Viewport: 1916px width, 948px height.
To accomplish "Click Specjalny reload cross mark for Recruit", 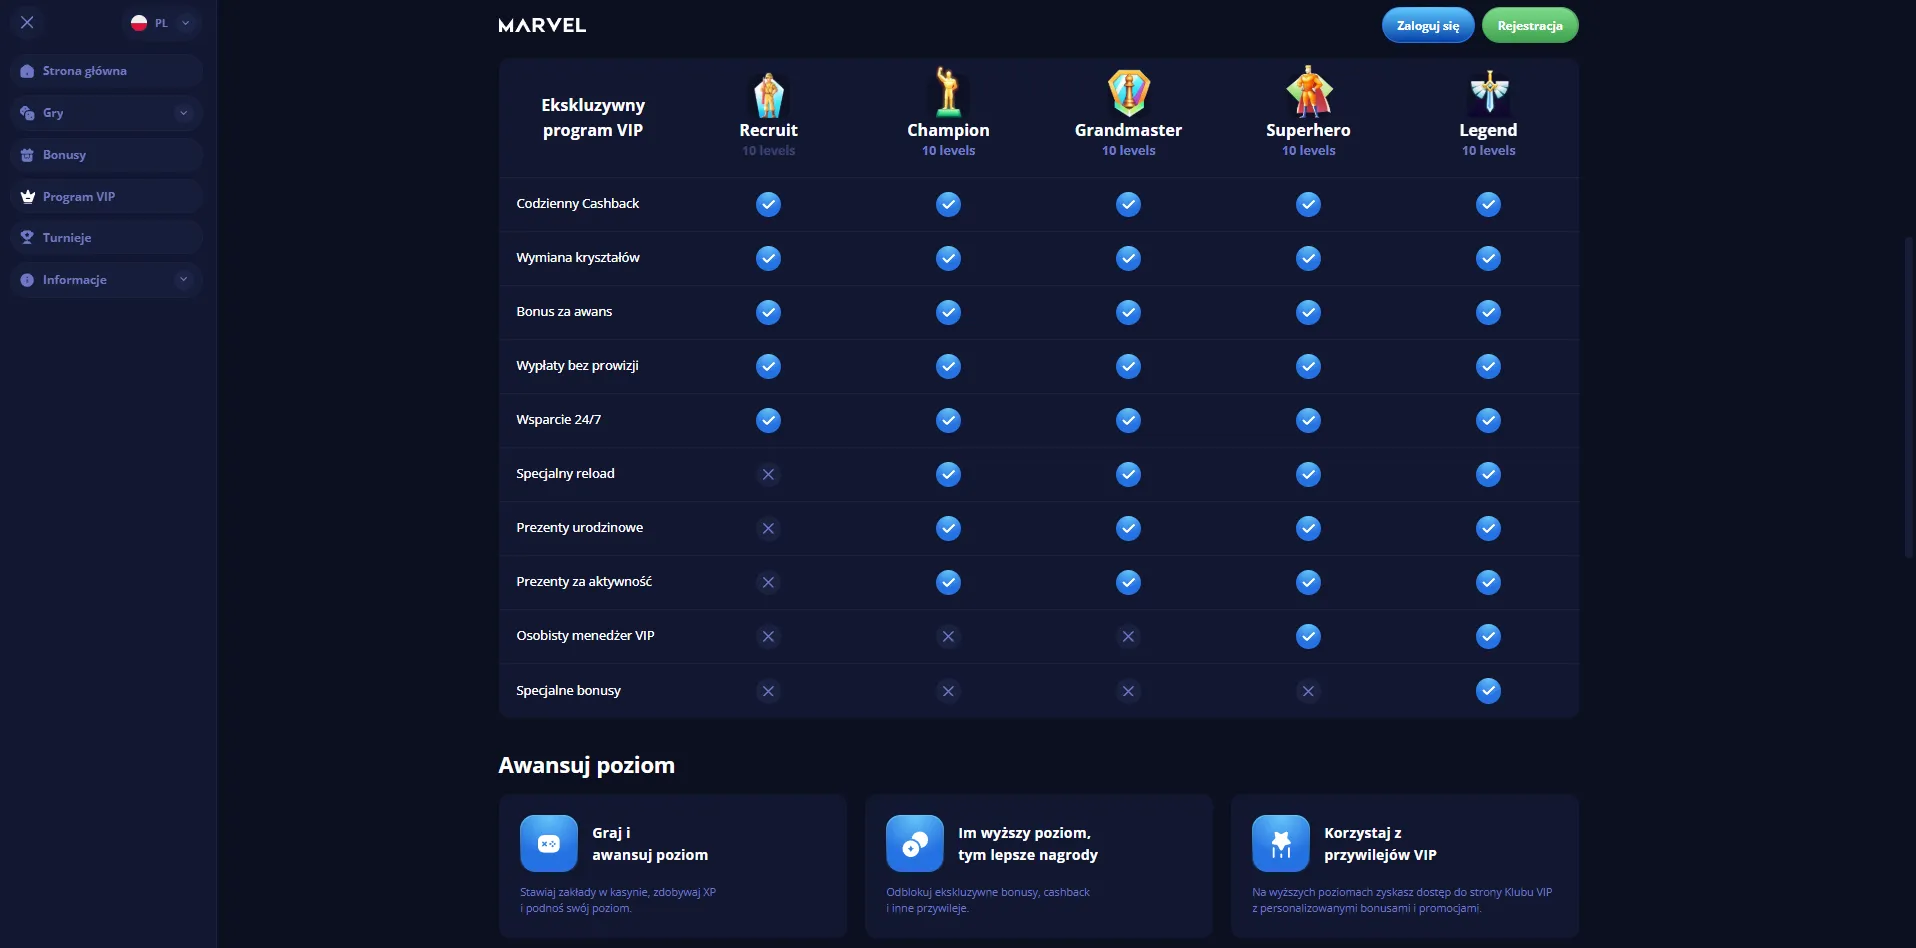I will pyautogui.click(x=768, y=474).
